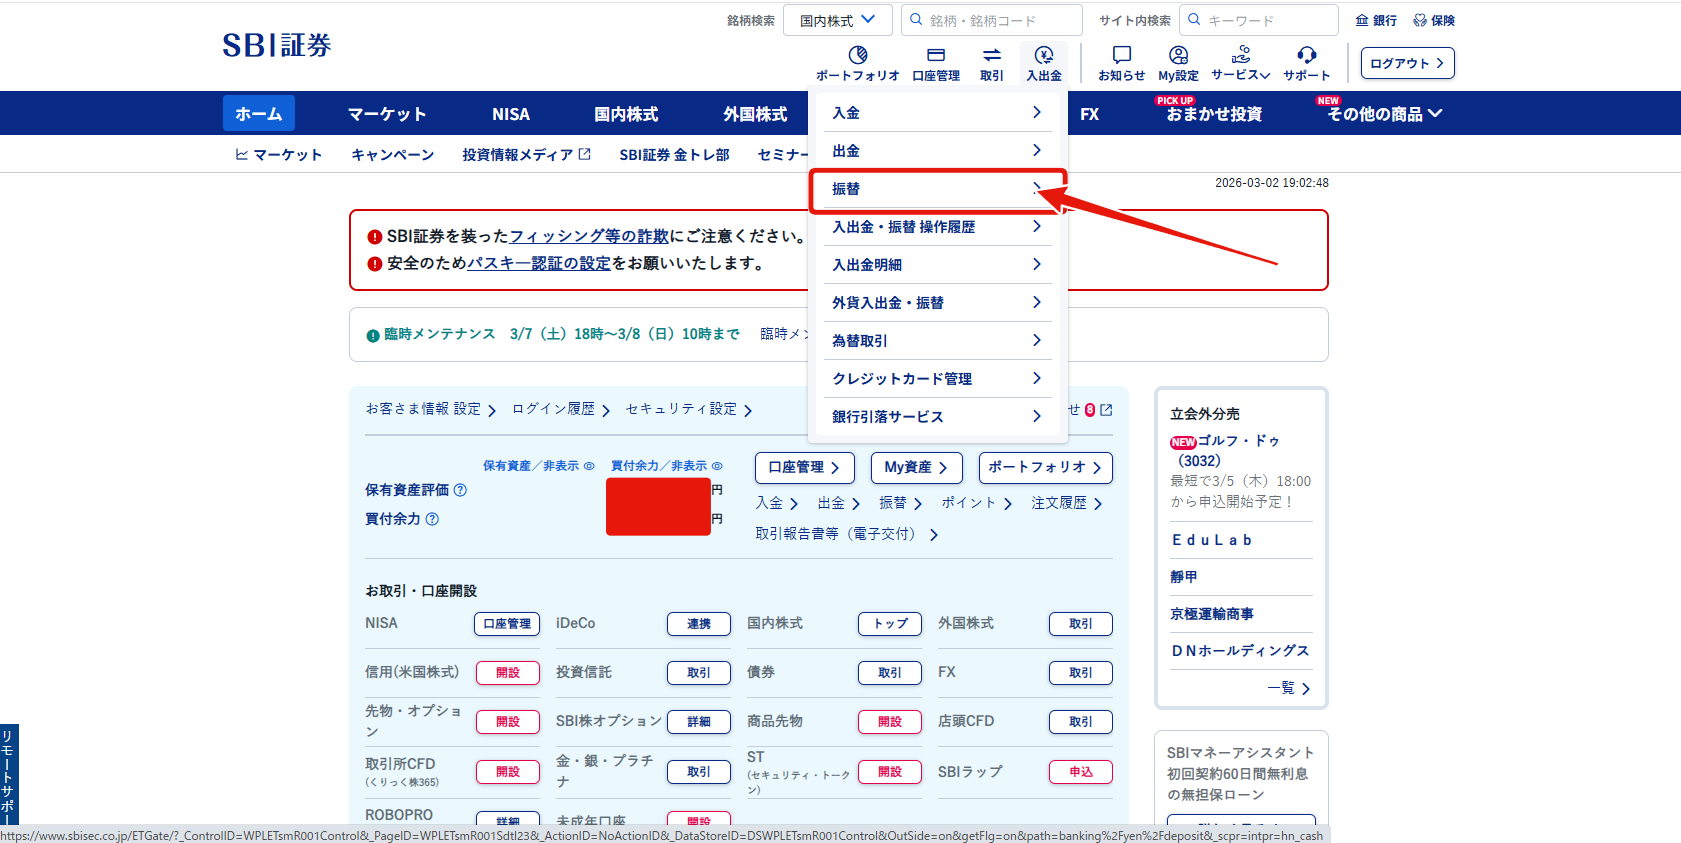Switch to the NISA navigation tab

pyautogui.click(x=511, y=114)
